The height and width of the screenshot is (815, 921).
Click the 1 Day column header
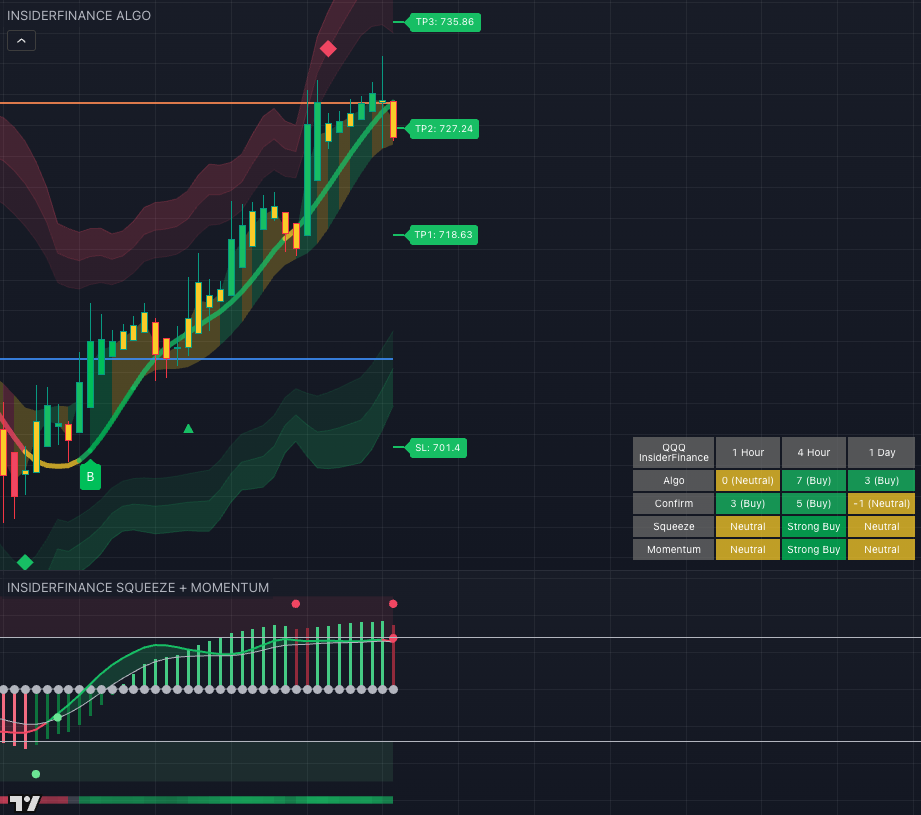pyautogui.click(x=881, y=453)
